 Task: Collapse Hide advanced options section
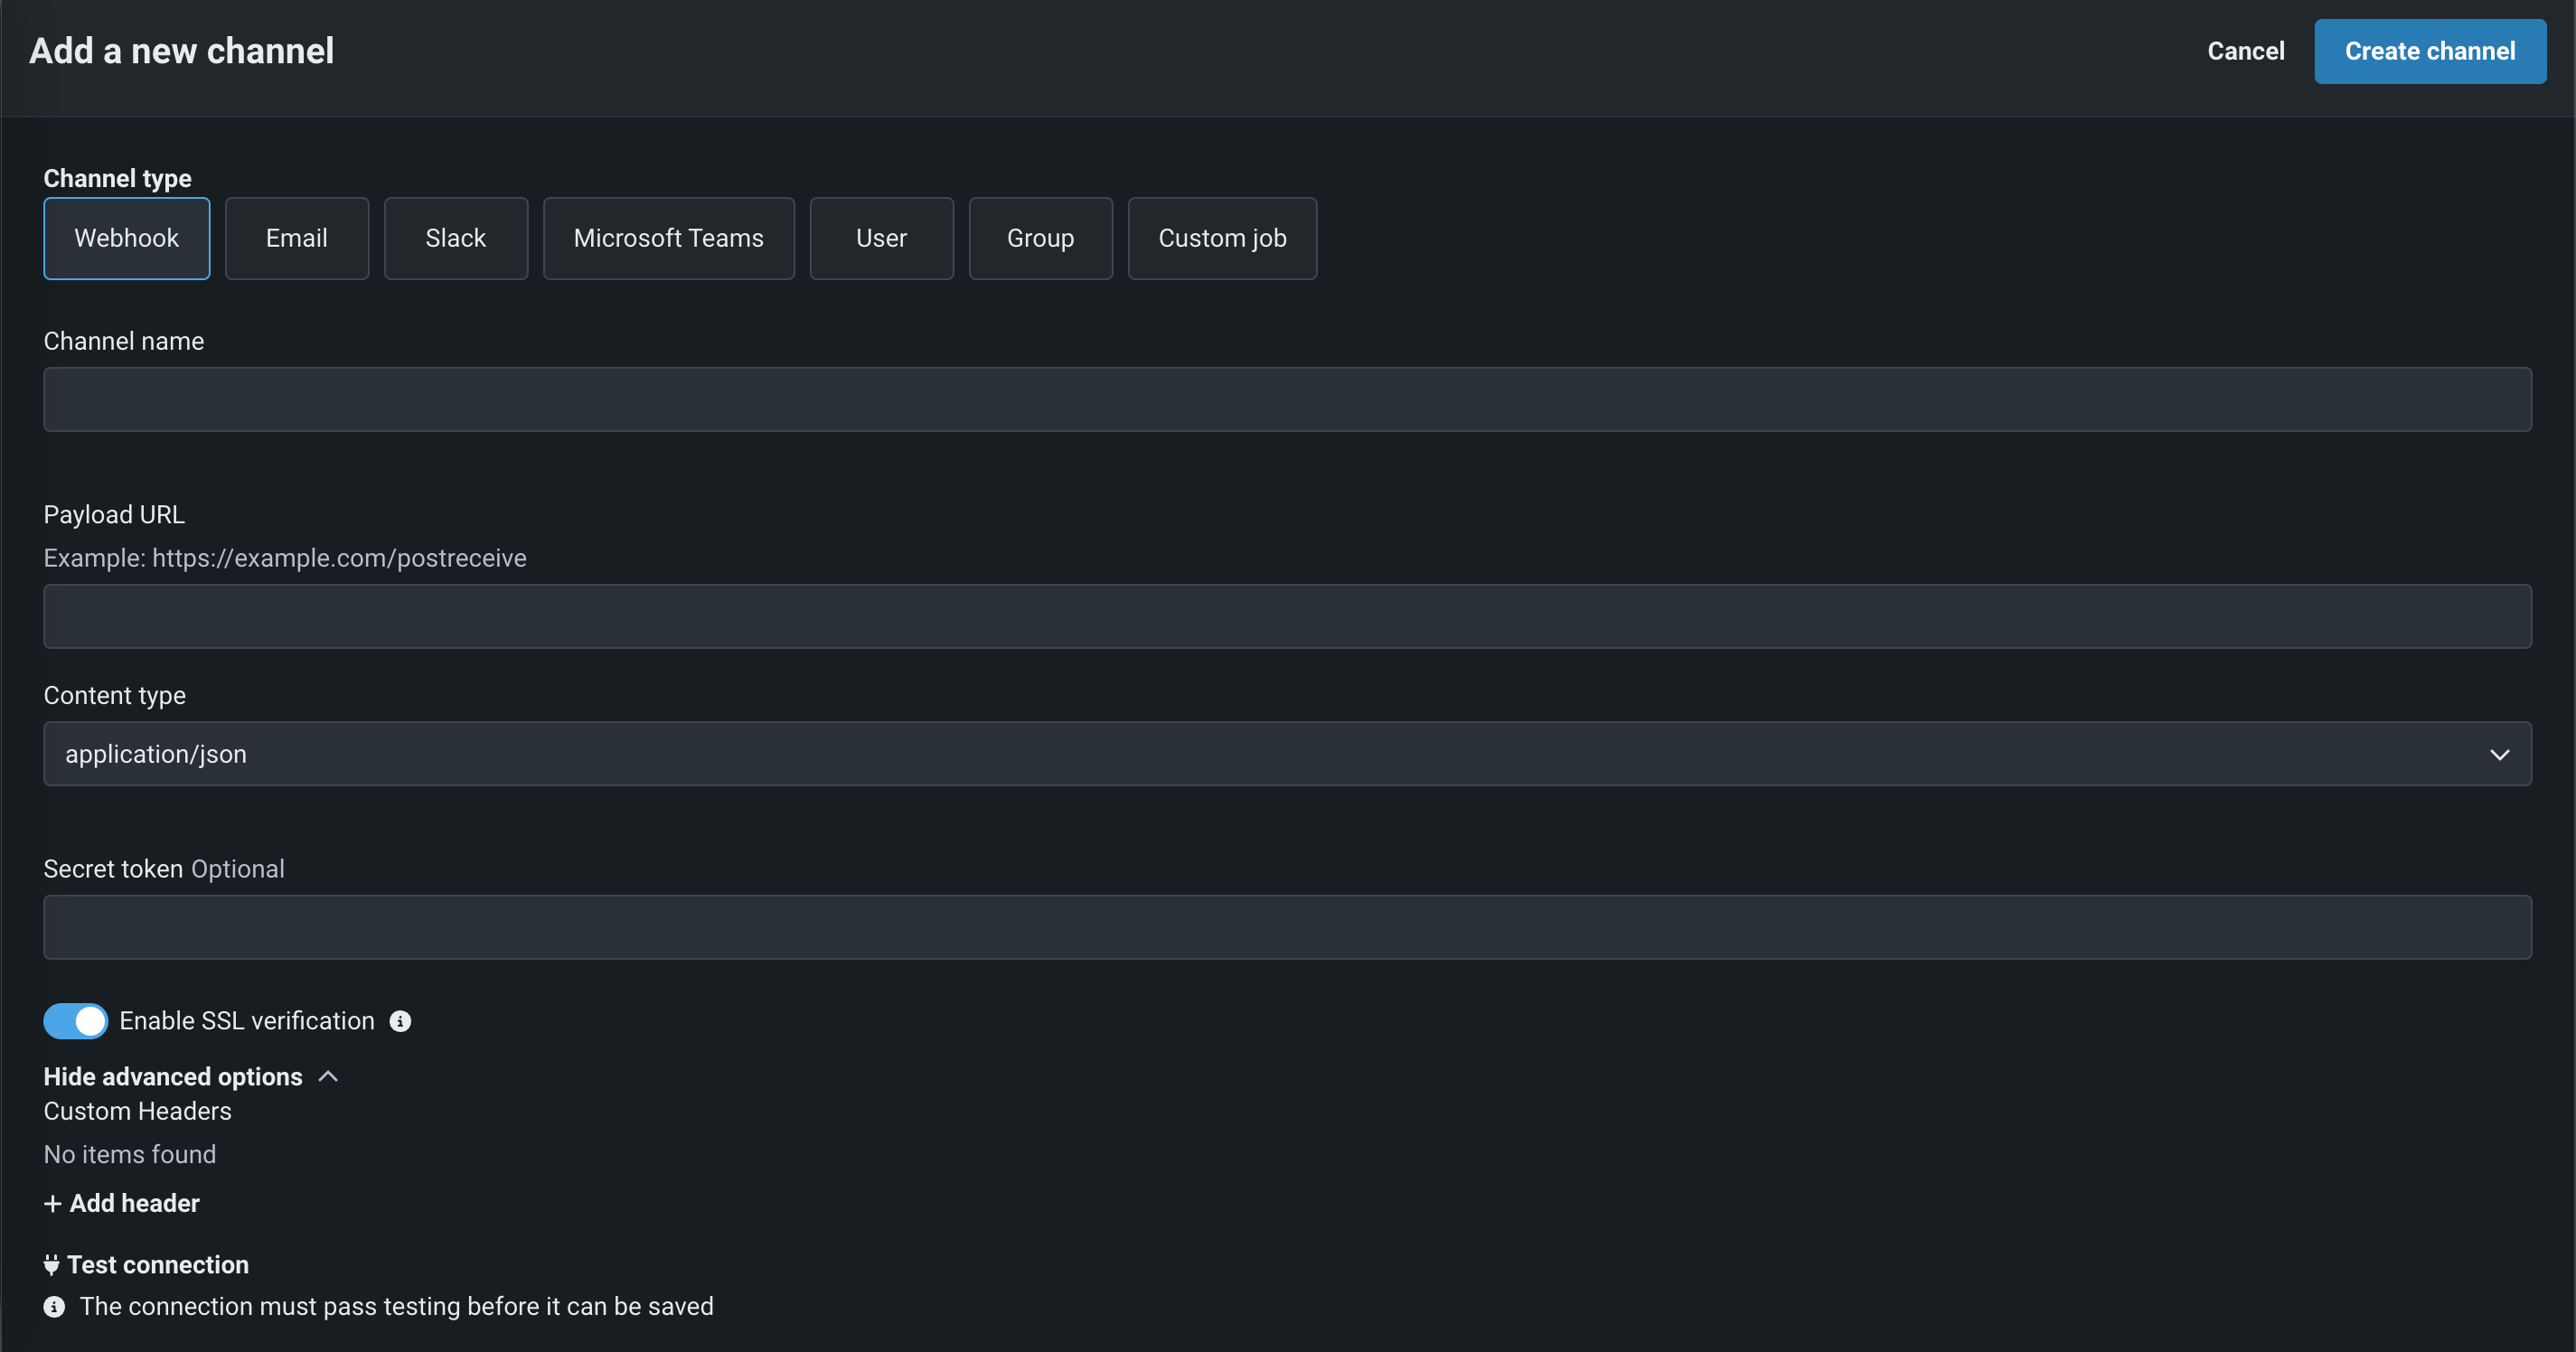173,1077
